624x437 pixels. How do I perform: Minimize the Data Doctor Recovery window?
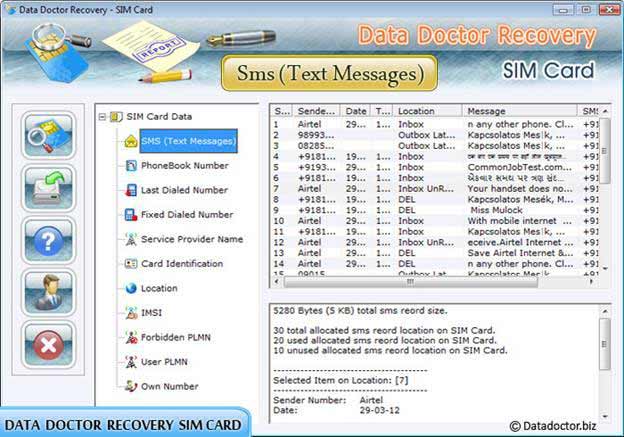pos(563,10)
